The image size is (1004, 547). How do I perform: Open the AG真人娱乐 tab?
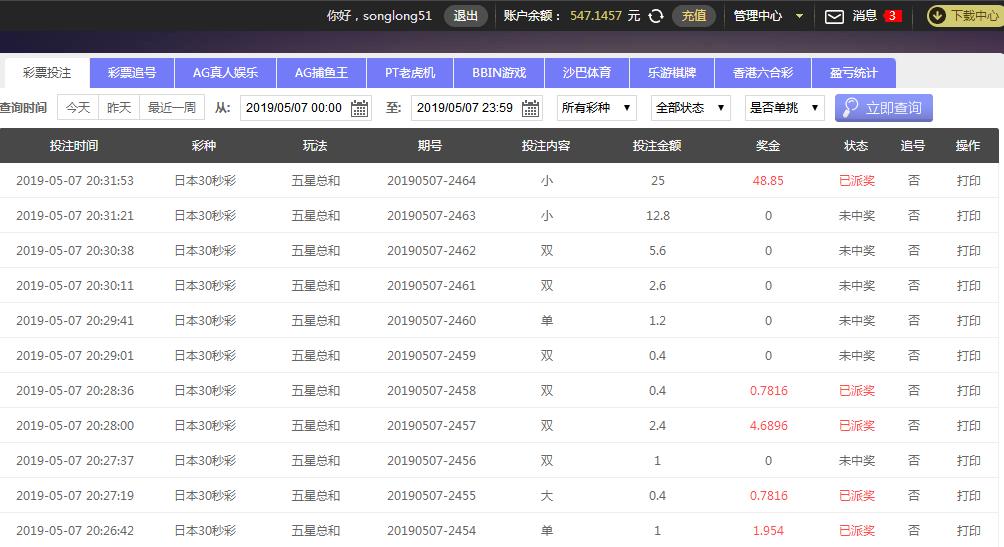click(225, 73)
